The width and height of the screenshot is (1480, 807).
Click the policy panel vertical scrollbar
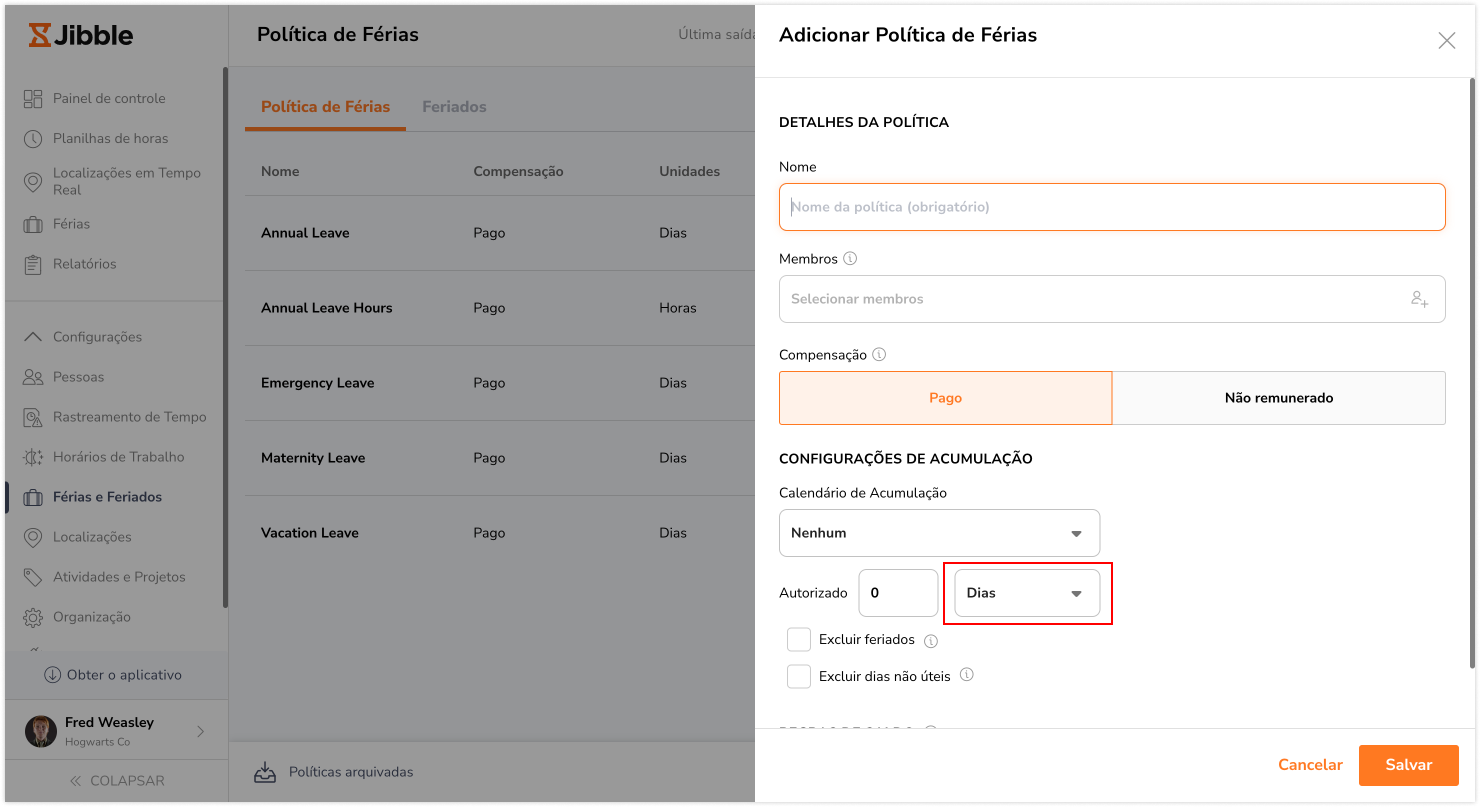coord(1472,373)
